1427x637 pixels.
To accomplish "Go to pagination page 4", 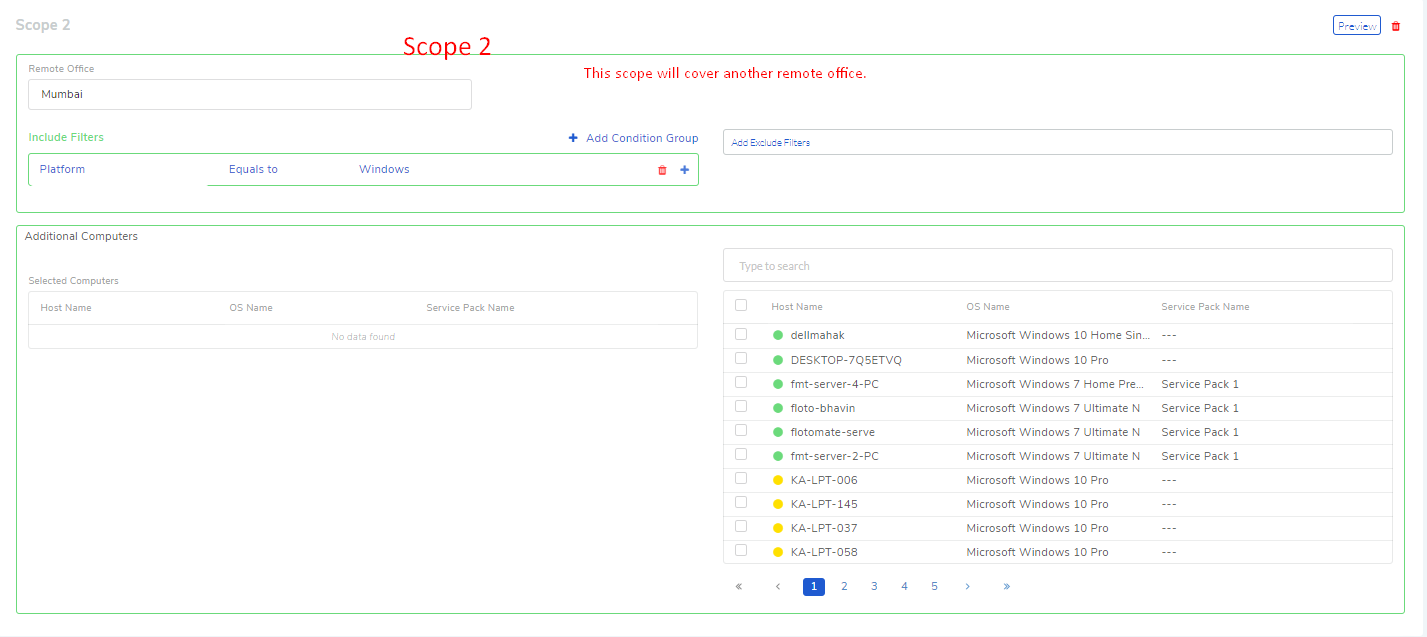I will point(904,587).
